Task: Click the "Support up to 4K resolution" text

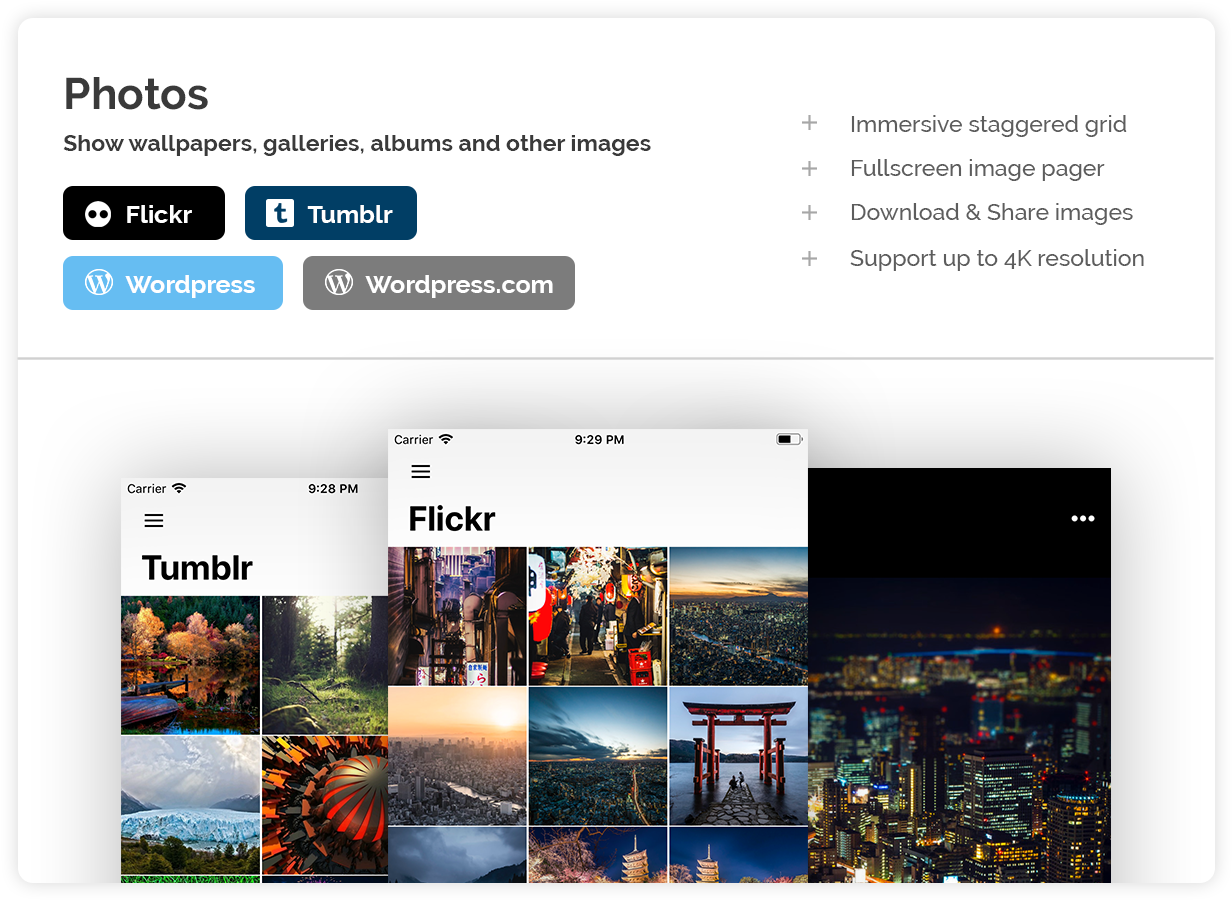Action: click(997, 258)
